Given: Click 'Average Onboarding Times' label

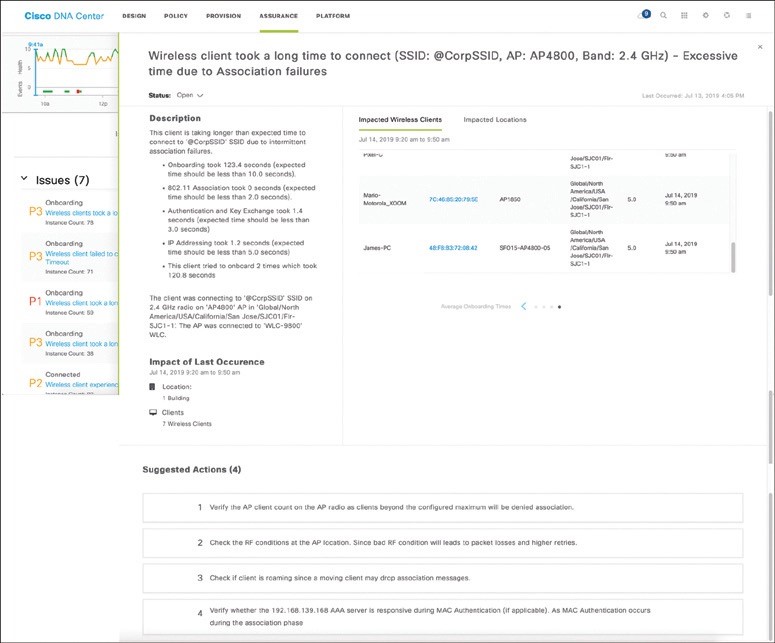Looking at the screenshot, I should [x=475, y=306].
